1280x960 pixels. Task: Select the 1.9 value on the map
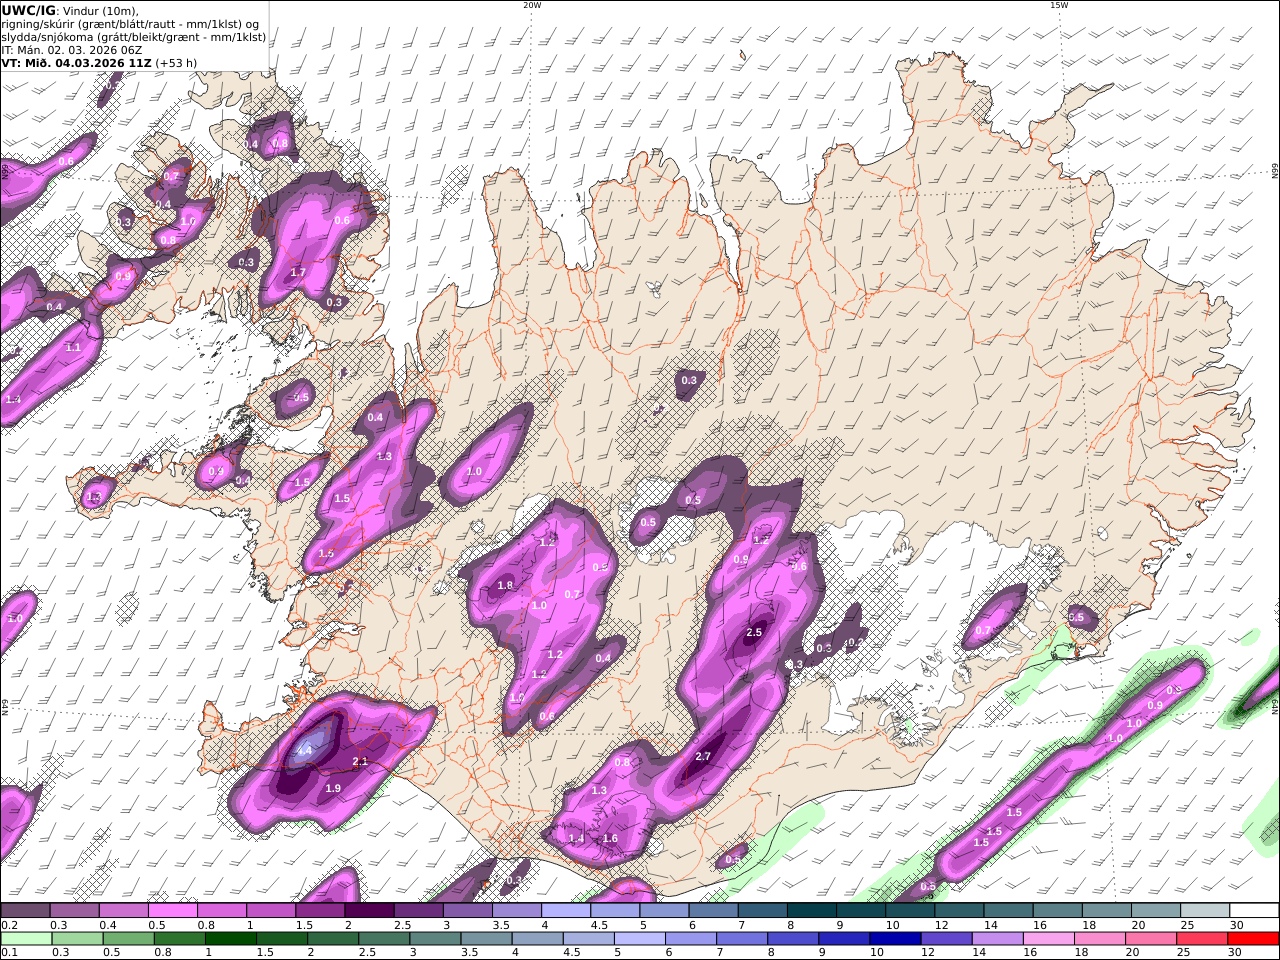(x=334, y=788)
